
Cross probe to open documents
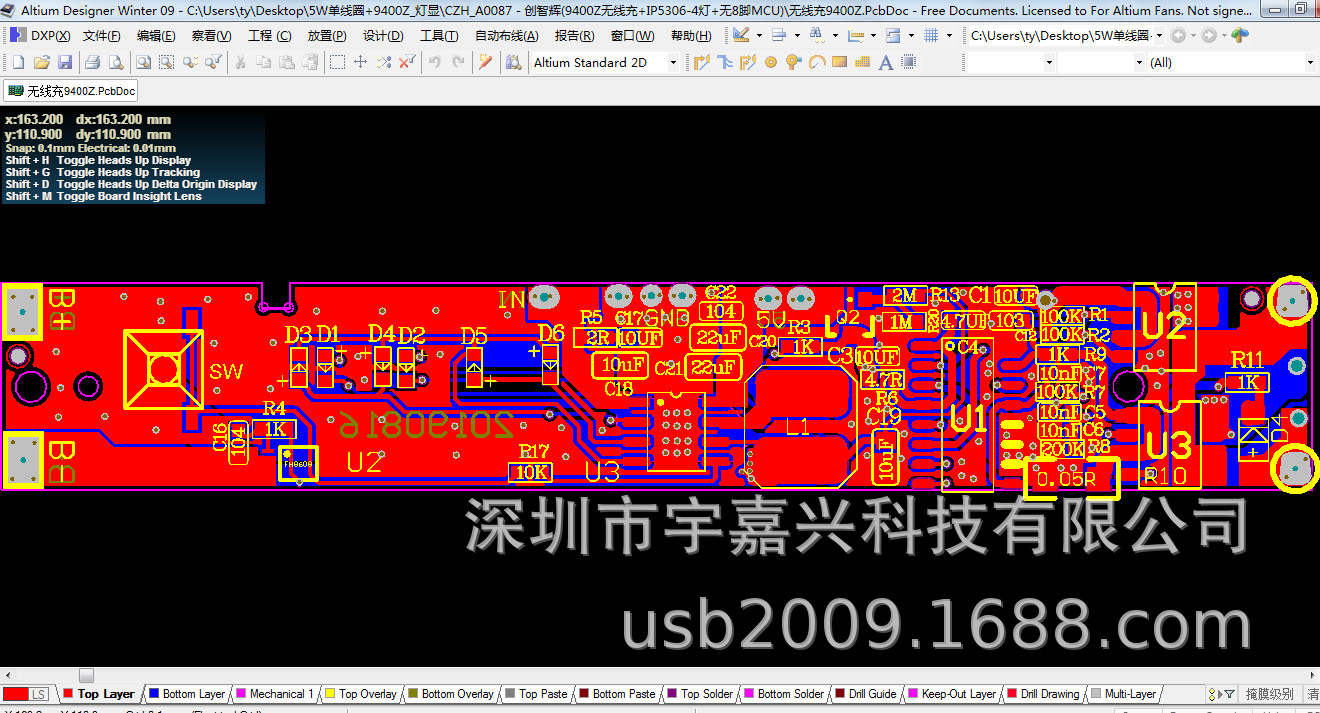pyautogui.click(x=485, y=62)
